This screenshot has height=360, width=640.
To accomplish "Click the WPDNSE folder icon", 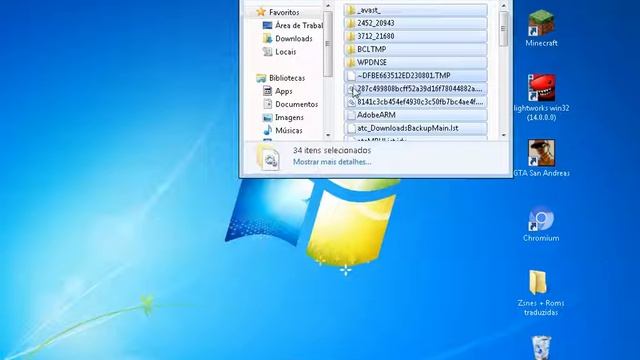I will coord(351,62).
